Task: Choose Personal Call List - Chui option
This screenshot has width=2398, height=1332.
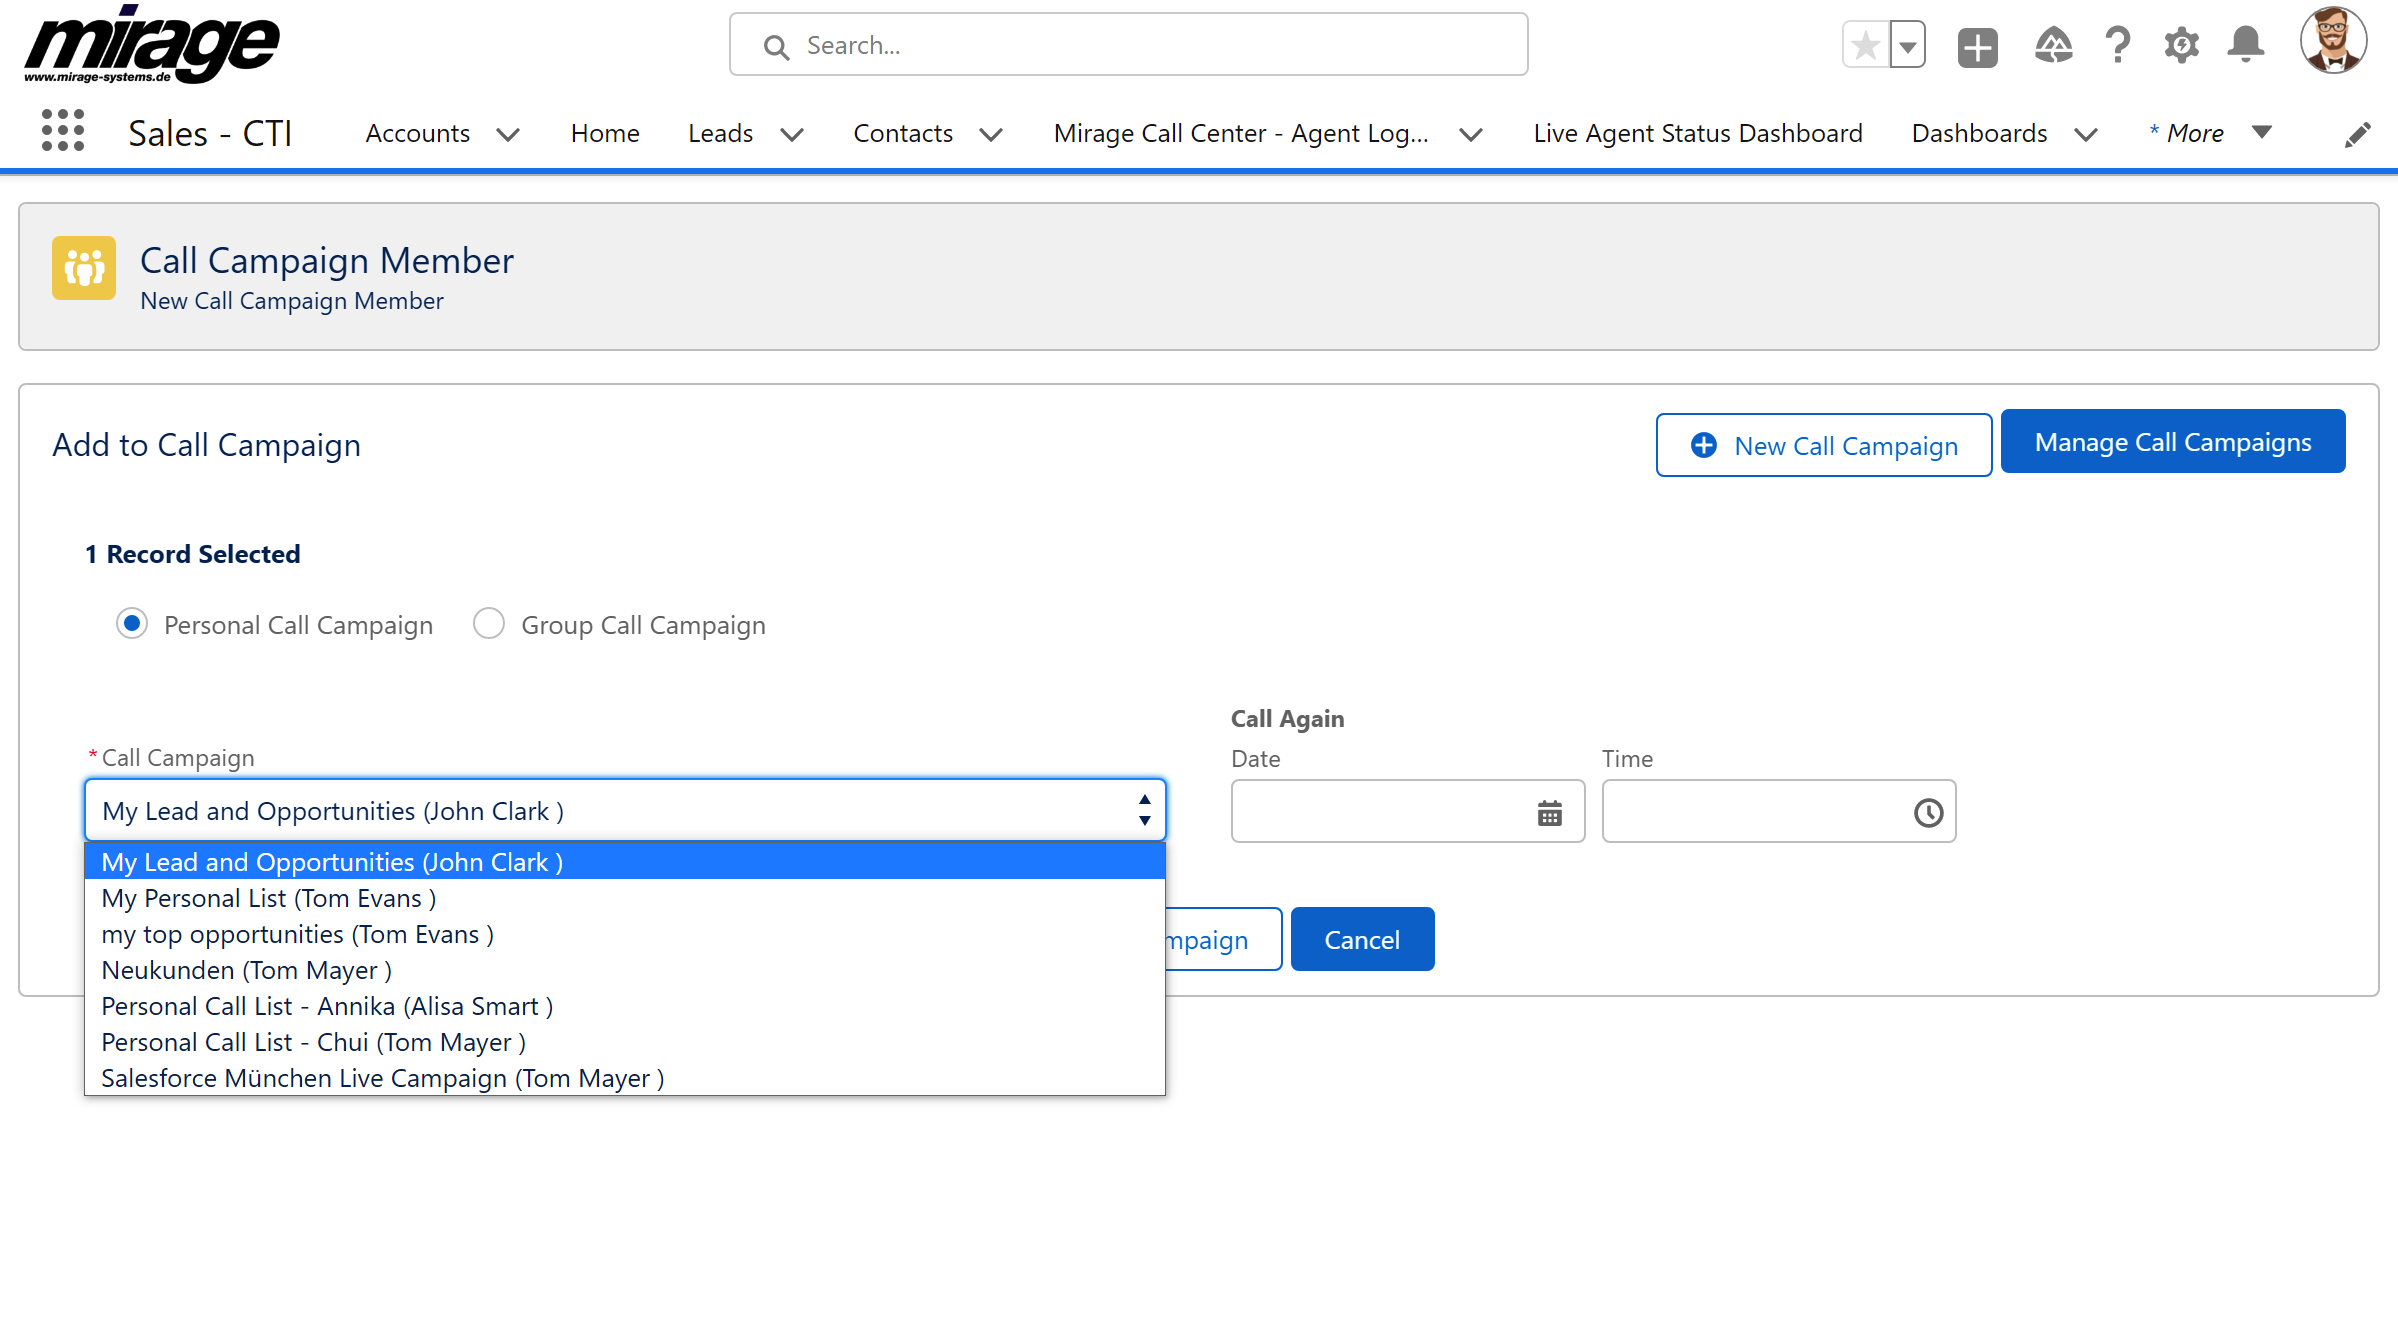Action: [x=625, y=1042]
